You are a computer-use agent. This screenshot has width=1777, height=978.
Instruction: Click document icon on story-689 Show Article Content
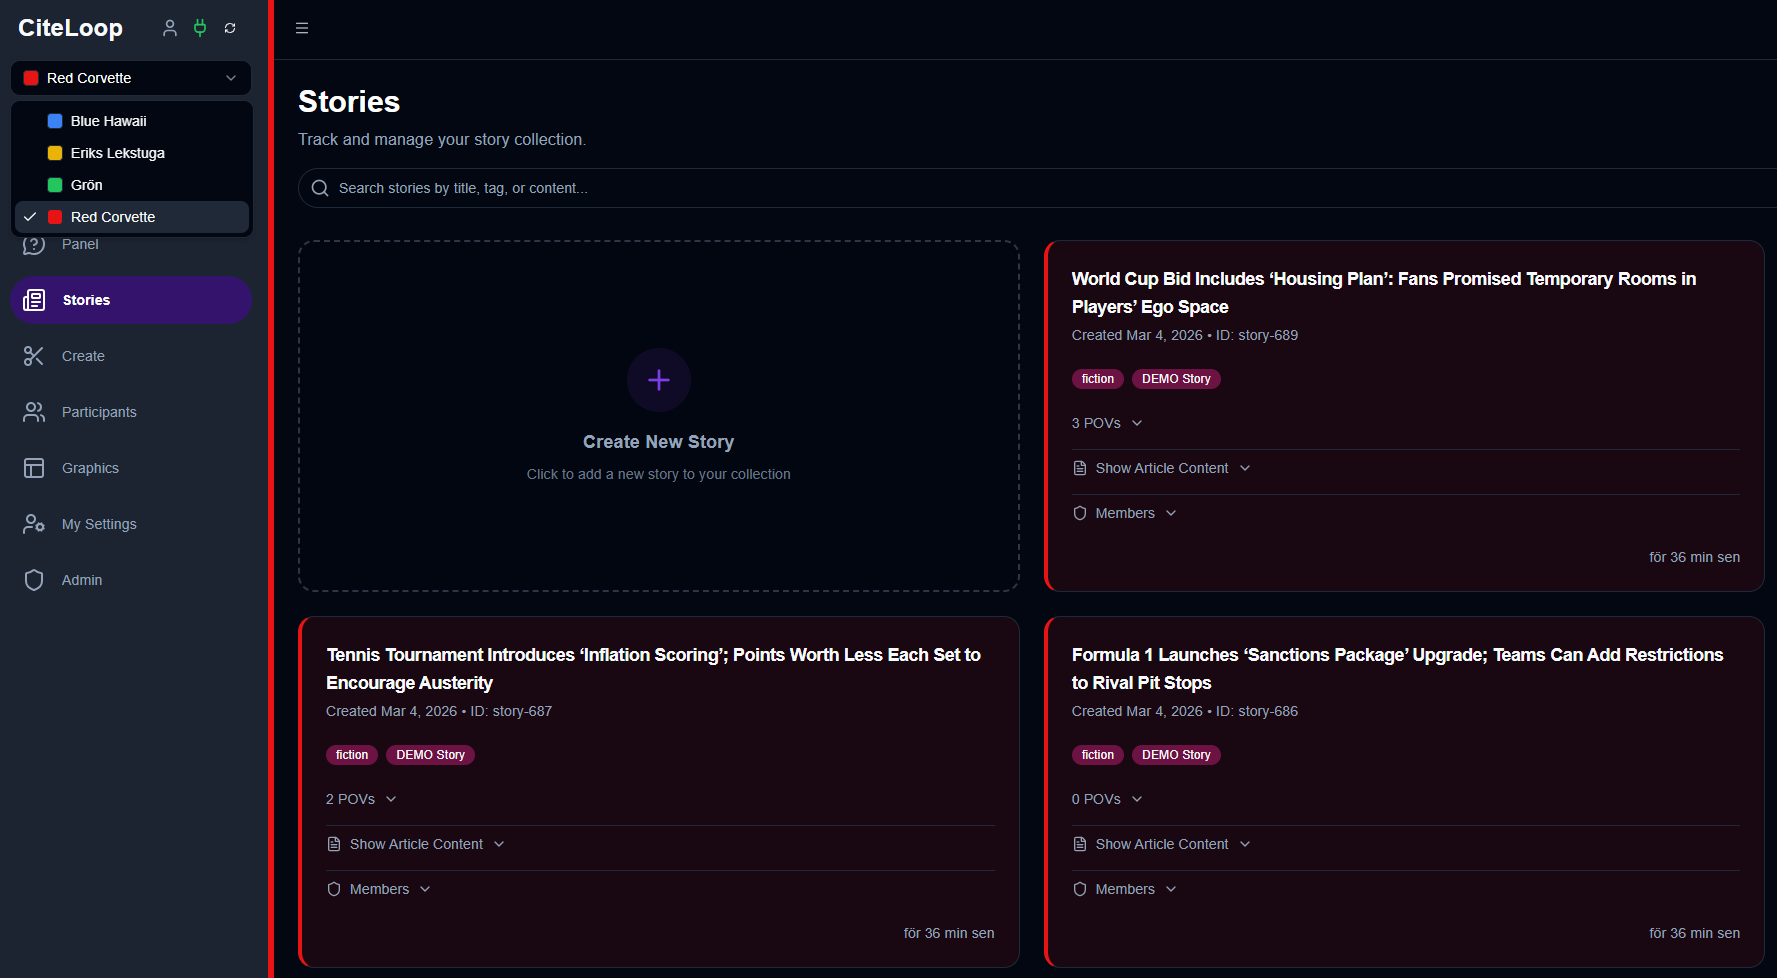tap(1080, 468)
